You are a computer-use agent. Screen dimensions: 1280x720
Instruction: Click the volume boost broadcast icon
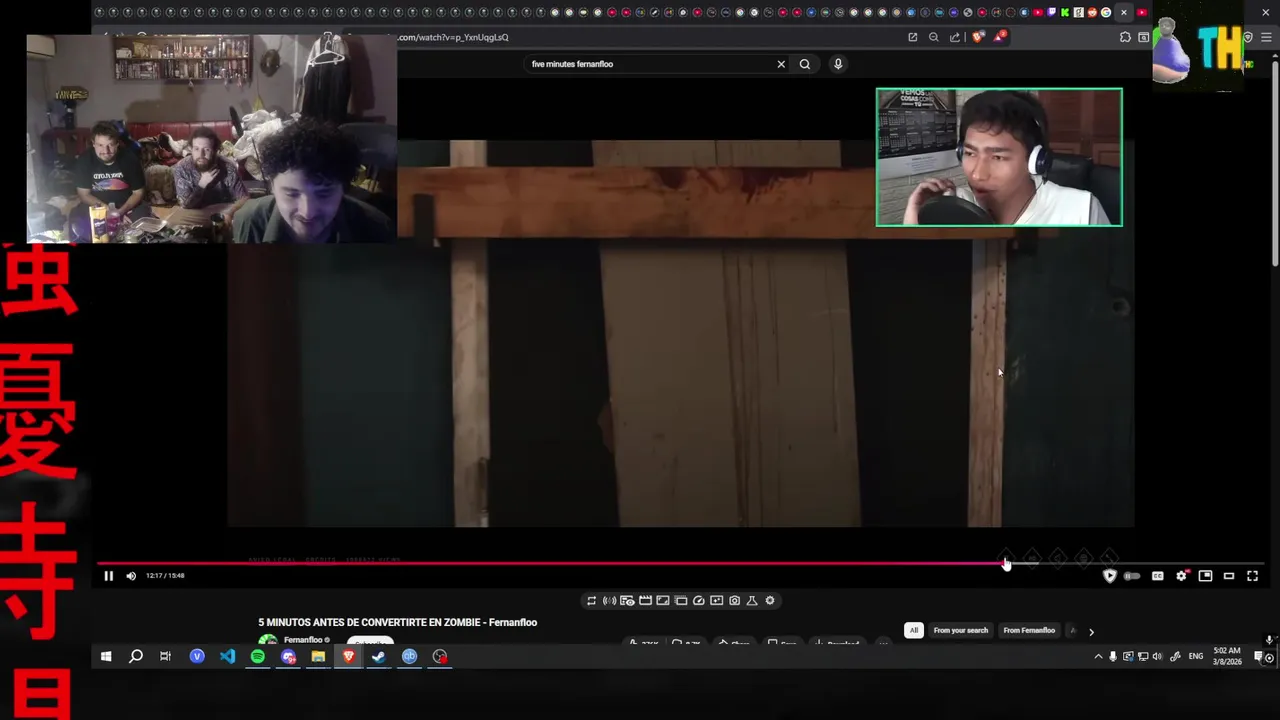coord(609,600)
